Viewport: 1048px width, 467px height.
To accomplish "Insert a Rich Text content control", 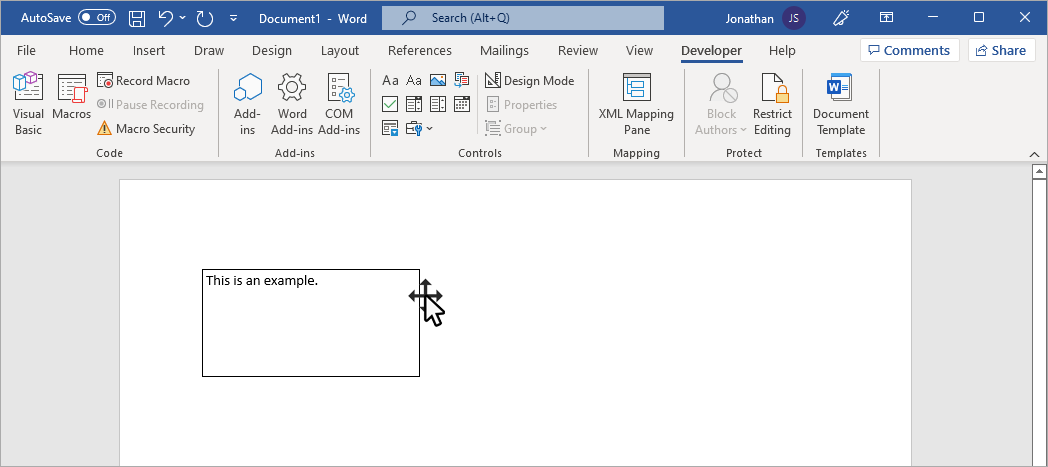I will [x=390, y=81].
